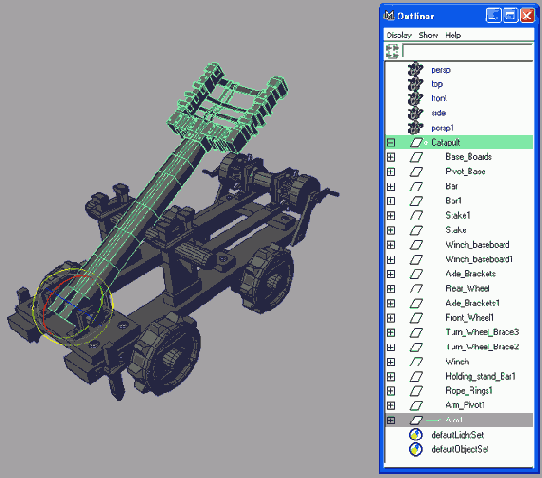Expand the Base_Boards node
The height and width of the screenshot is (478, 542).
click(391, 157)
